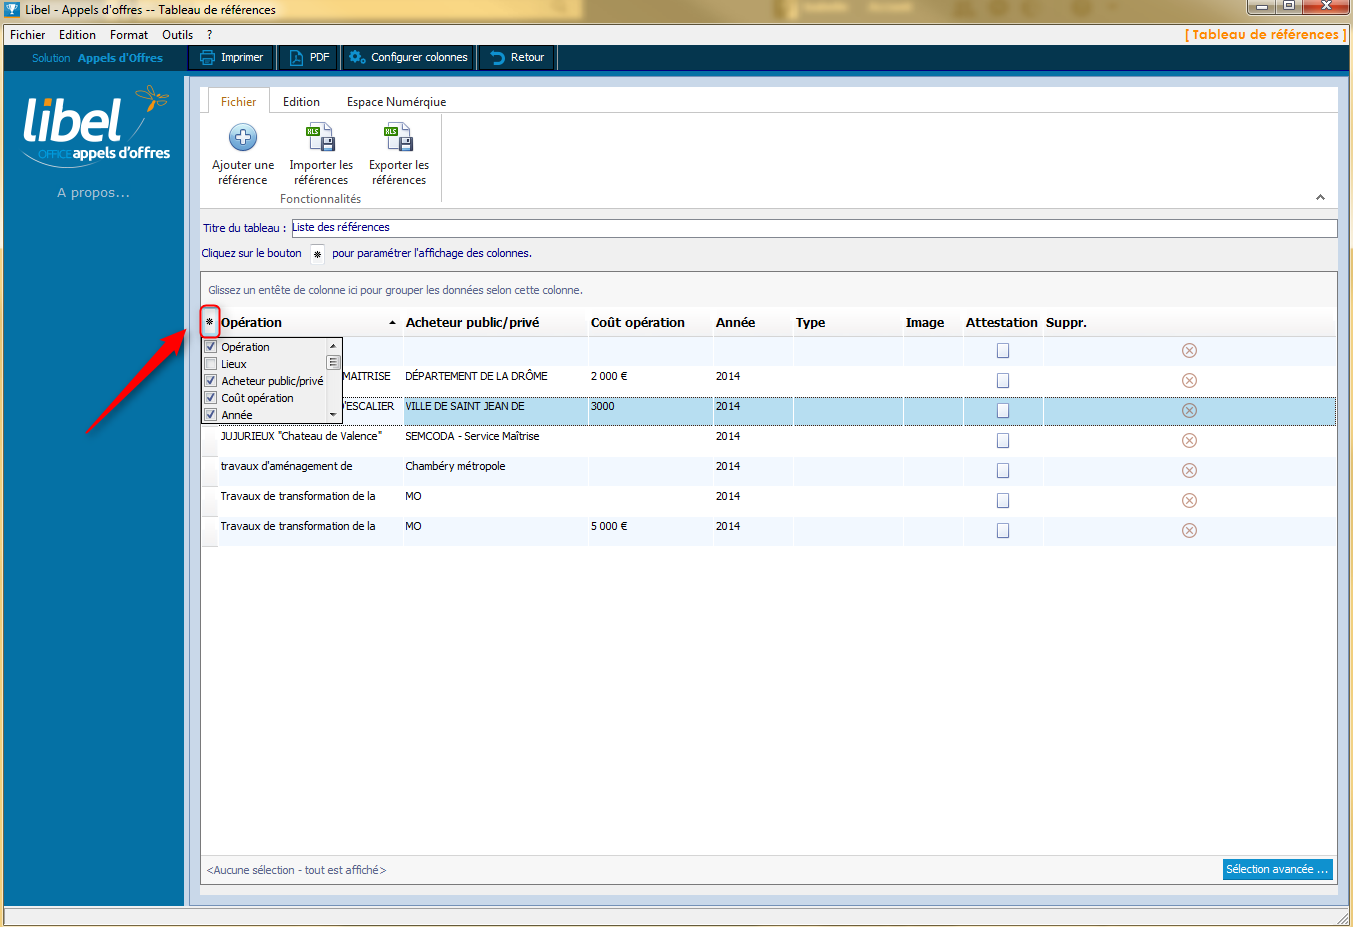The width and height of the screenshot is (1353, 927).
Task: Click the asterisk column chooser in table header
Action: pyautogui.click(x=209, y=322)
